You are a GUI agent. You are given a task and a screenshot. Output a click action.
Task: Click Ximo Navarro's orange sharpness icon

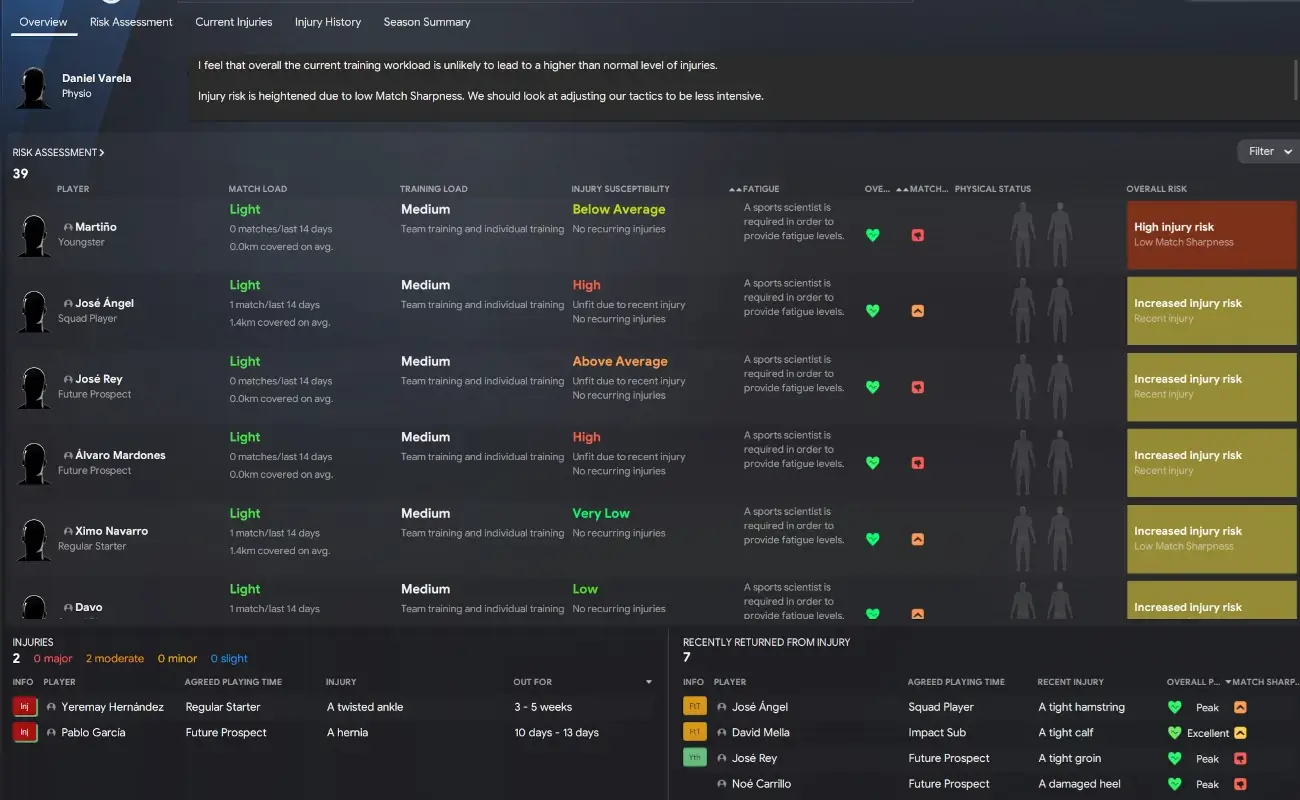click(x=917, y=539)
